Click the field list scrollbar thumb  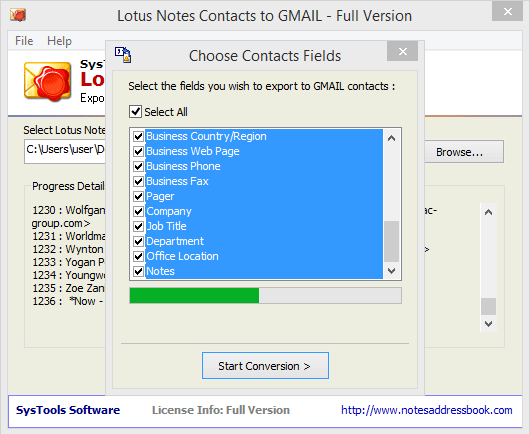[391, 241]
